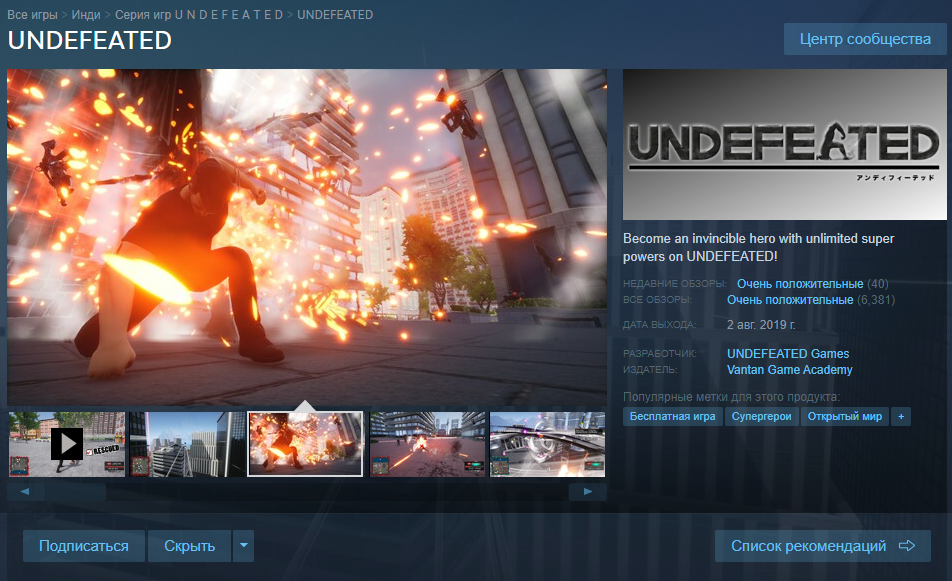The image size is (952, 581).
Task: Open recent reviews Очень положительные (40)
Action: 812,284
